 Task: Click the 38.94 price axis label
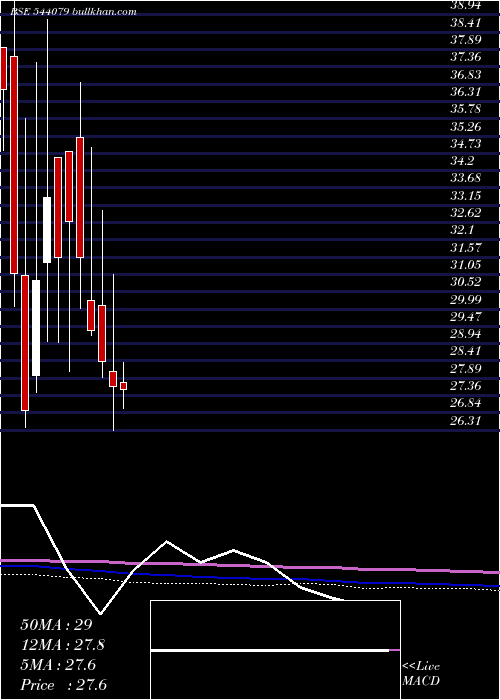click(x=465, y=5)
